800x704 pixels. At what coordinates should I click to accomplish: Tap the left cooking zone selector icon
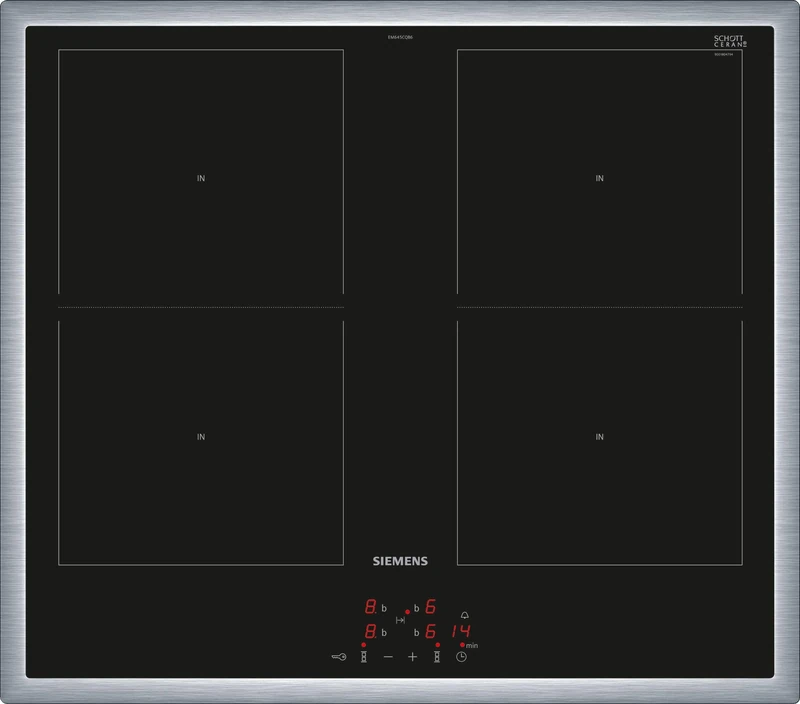(364, 657)
